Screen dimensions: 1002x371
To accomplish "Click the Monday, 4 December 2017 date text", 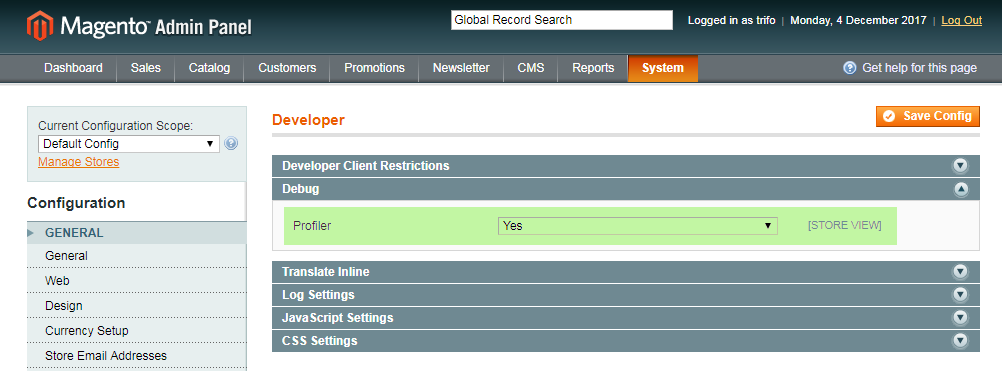I will pos(858,20).
